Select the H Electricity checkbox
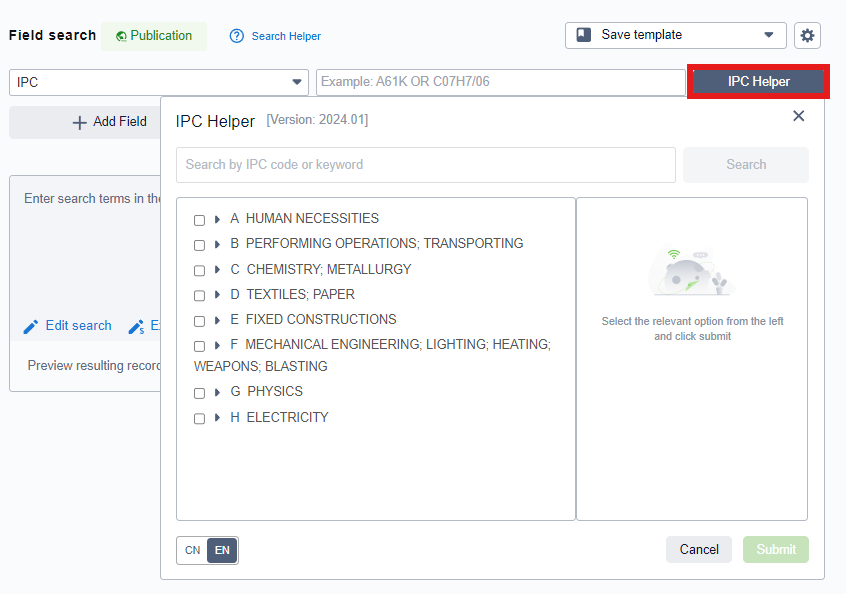 [x=200, y=419]
